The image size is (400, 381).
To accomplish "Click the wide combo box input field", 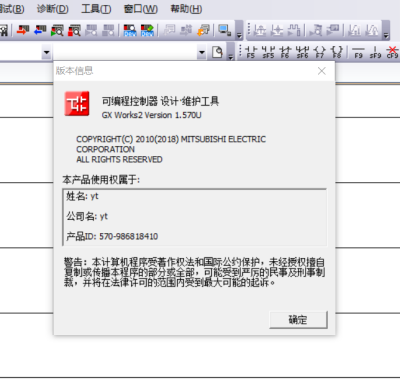I will 125,52.
